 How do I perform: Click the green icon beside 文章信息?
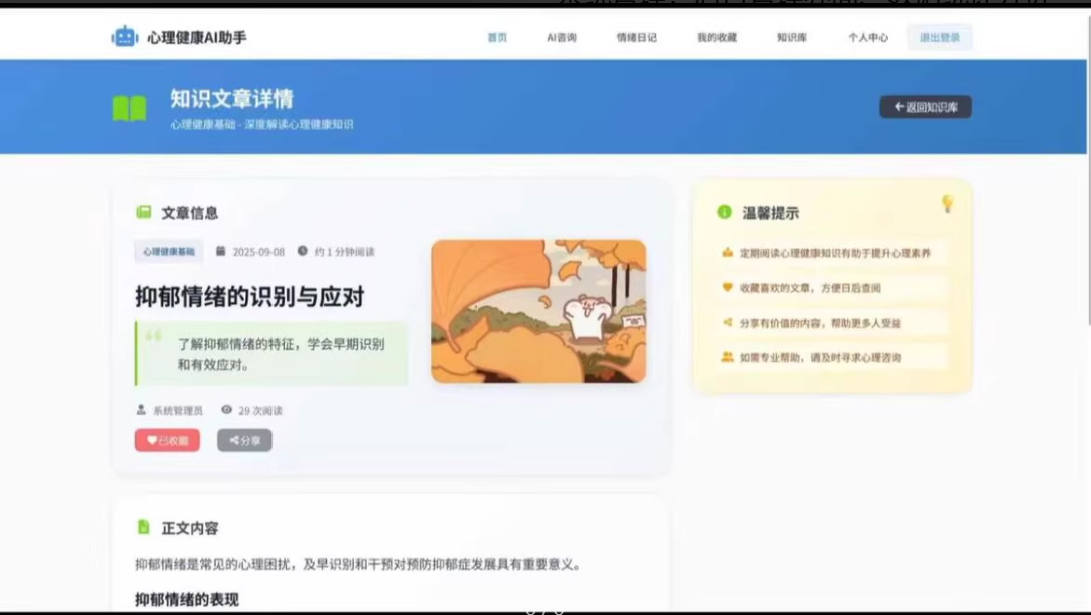point(144,212)
